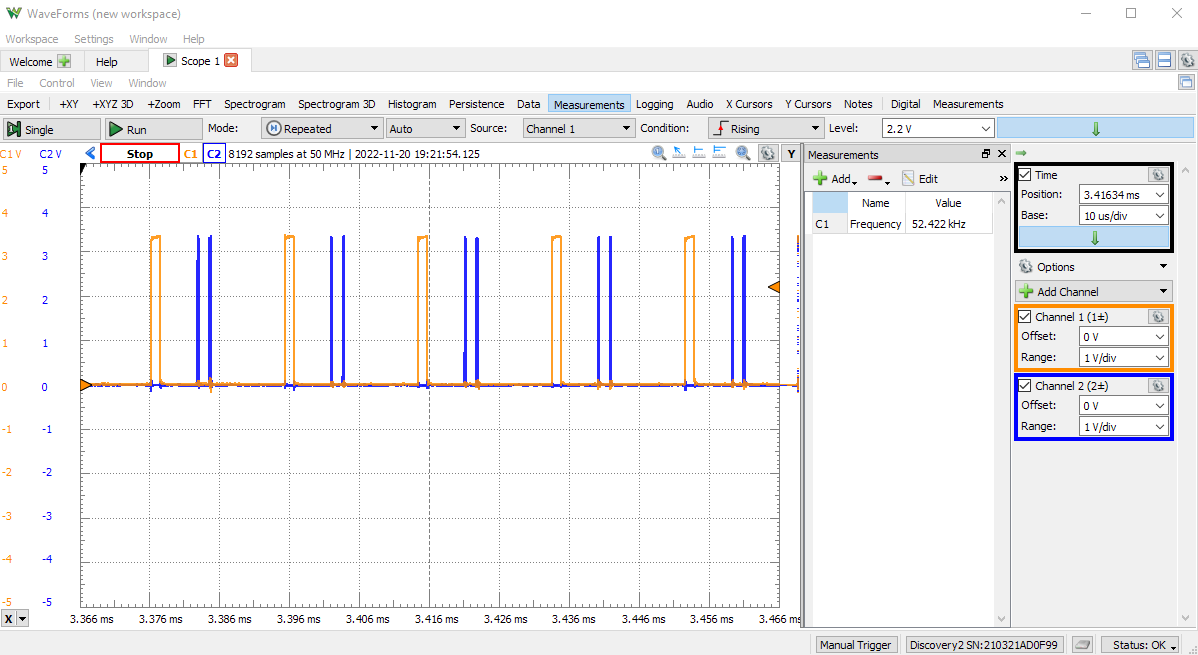Click the tile windows icon
Viewport: 1198px width, 655px height.
pos(1165,60)
